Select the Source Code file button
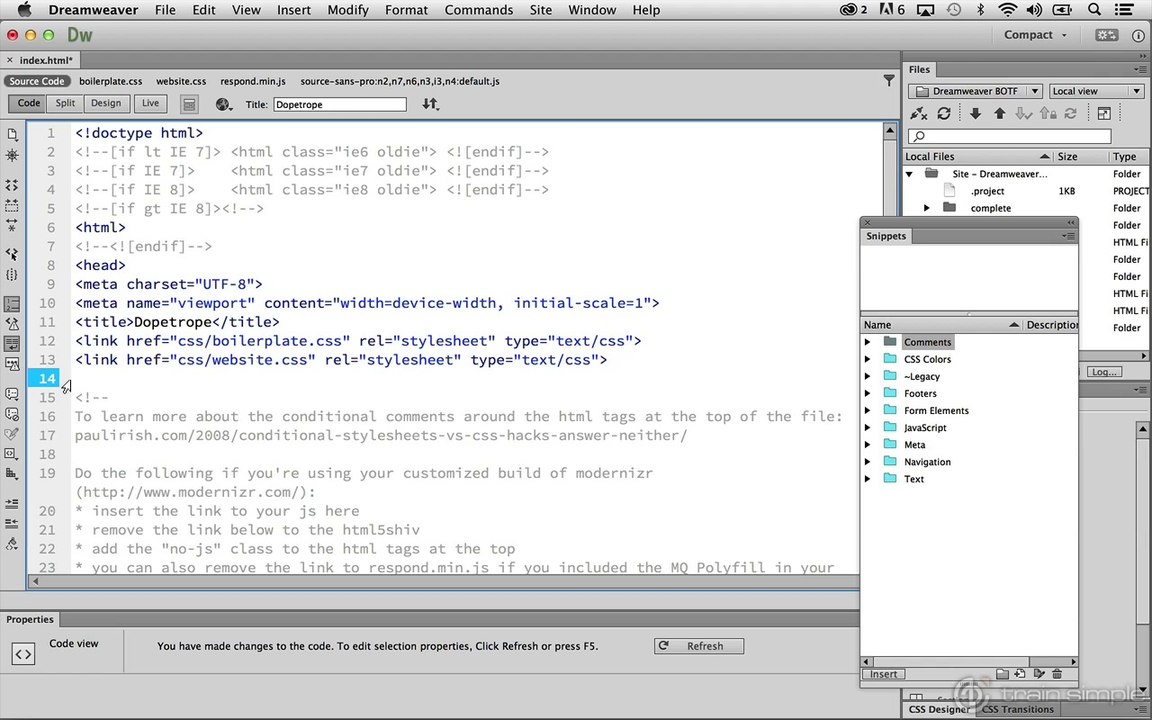This screenshot has width=1152, height=720. click(37, 81)
